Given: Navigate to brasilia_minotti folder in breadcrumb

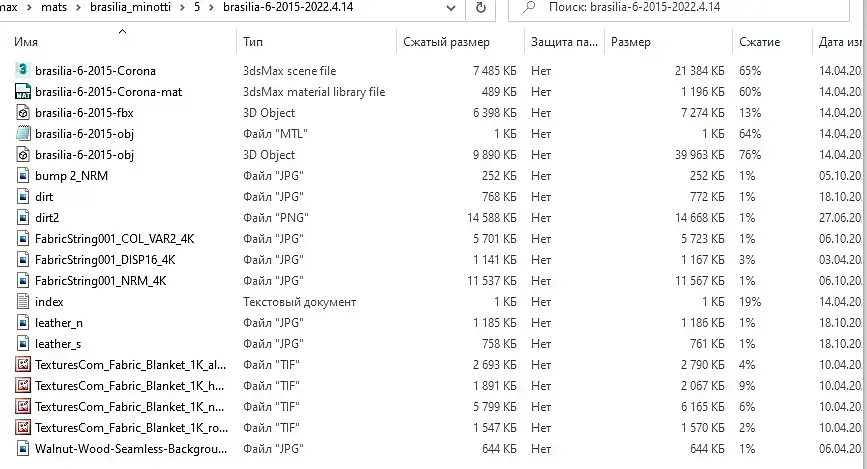Looking at the screenshot, I should click(132, 8).
